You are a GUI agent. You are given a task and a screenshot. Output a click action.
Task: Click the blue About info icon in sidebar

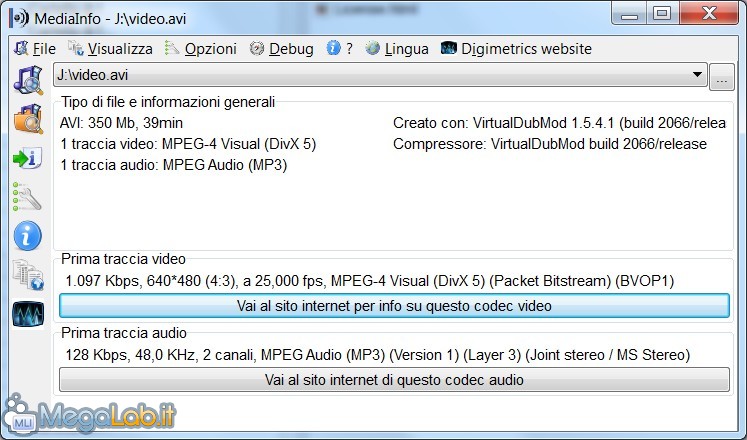coord(28,236)
